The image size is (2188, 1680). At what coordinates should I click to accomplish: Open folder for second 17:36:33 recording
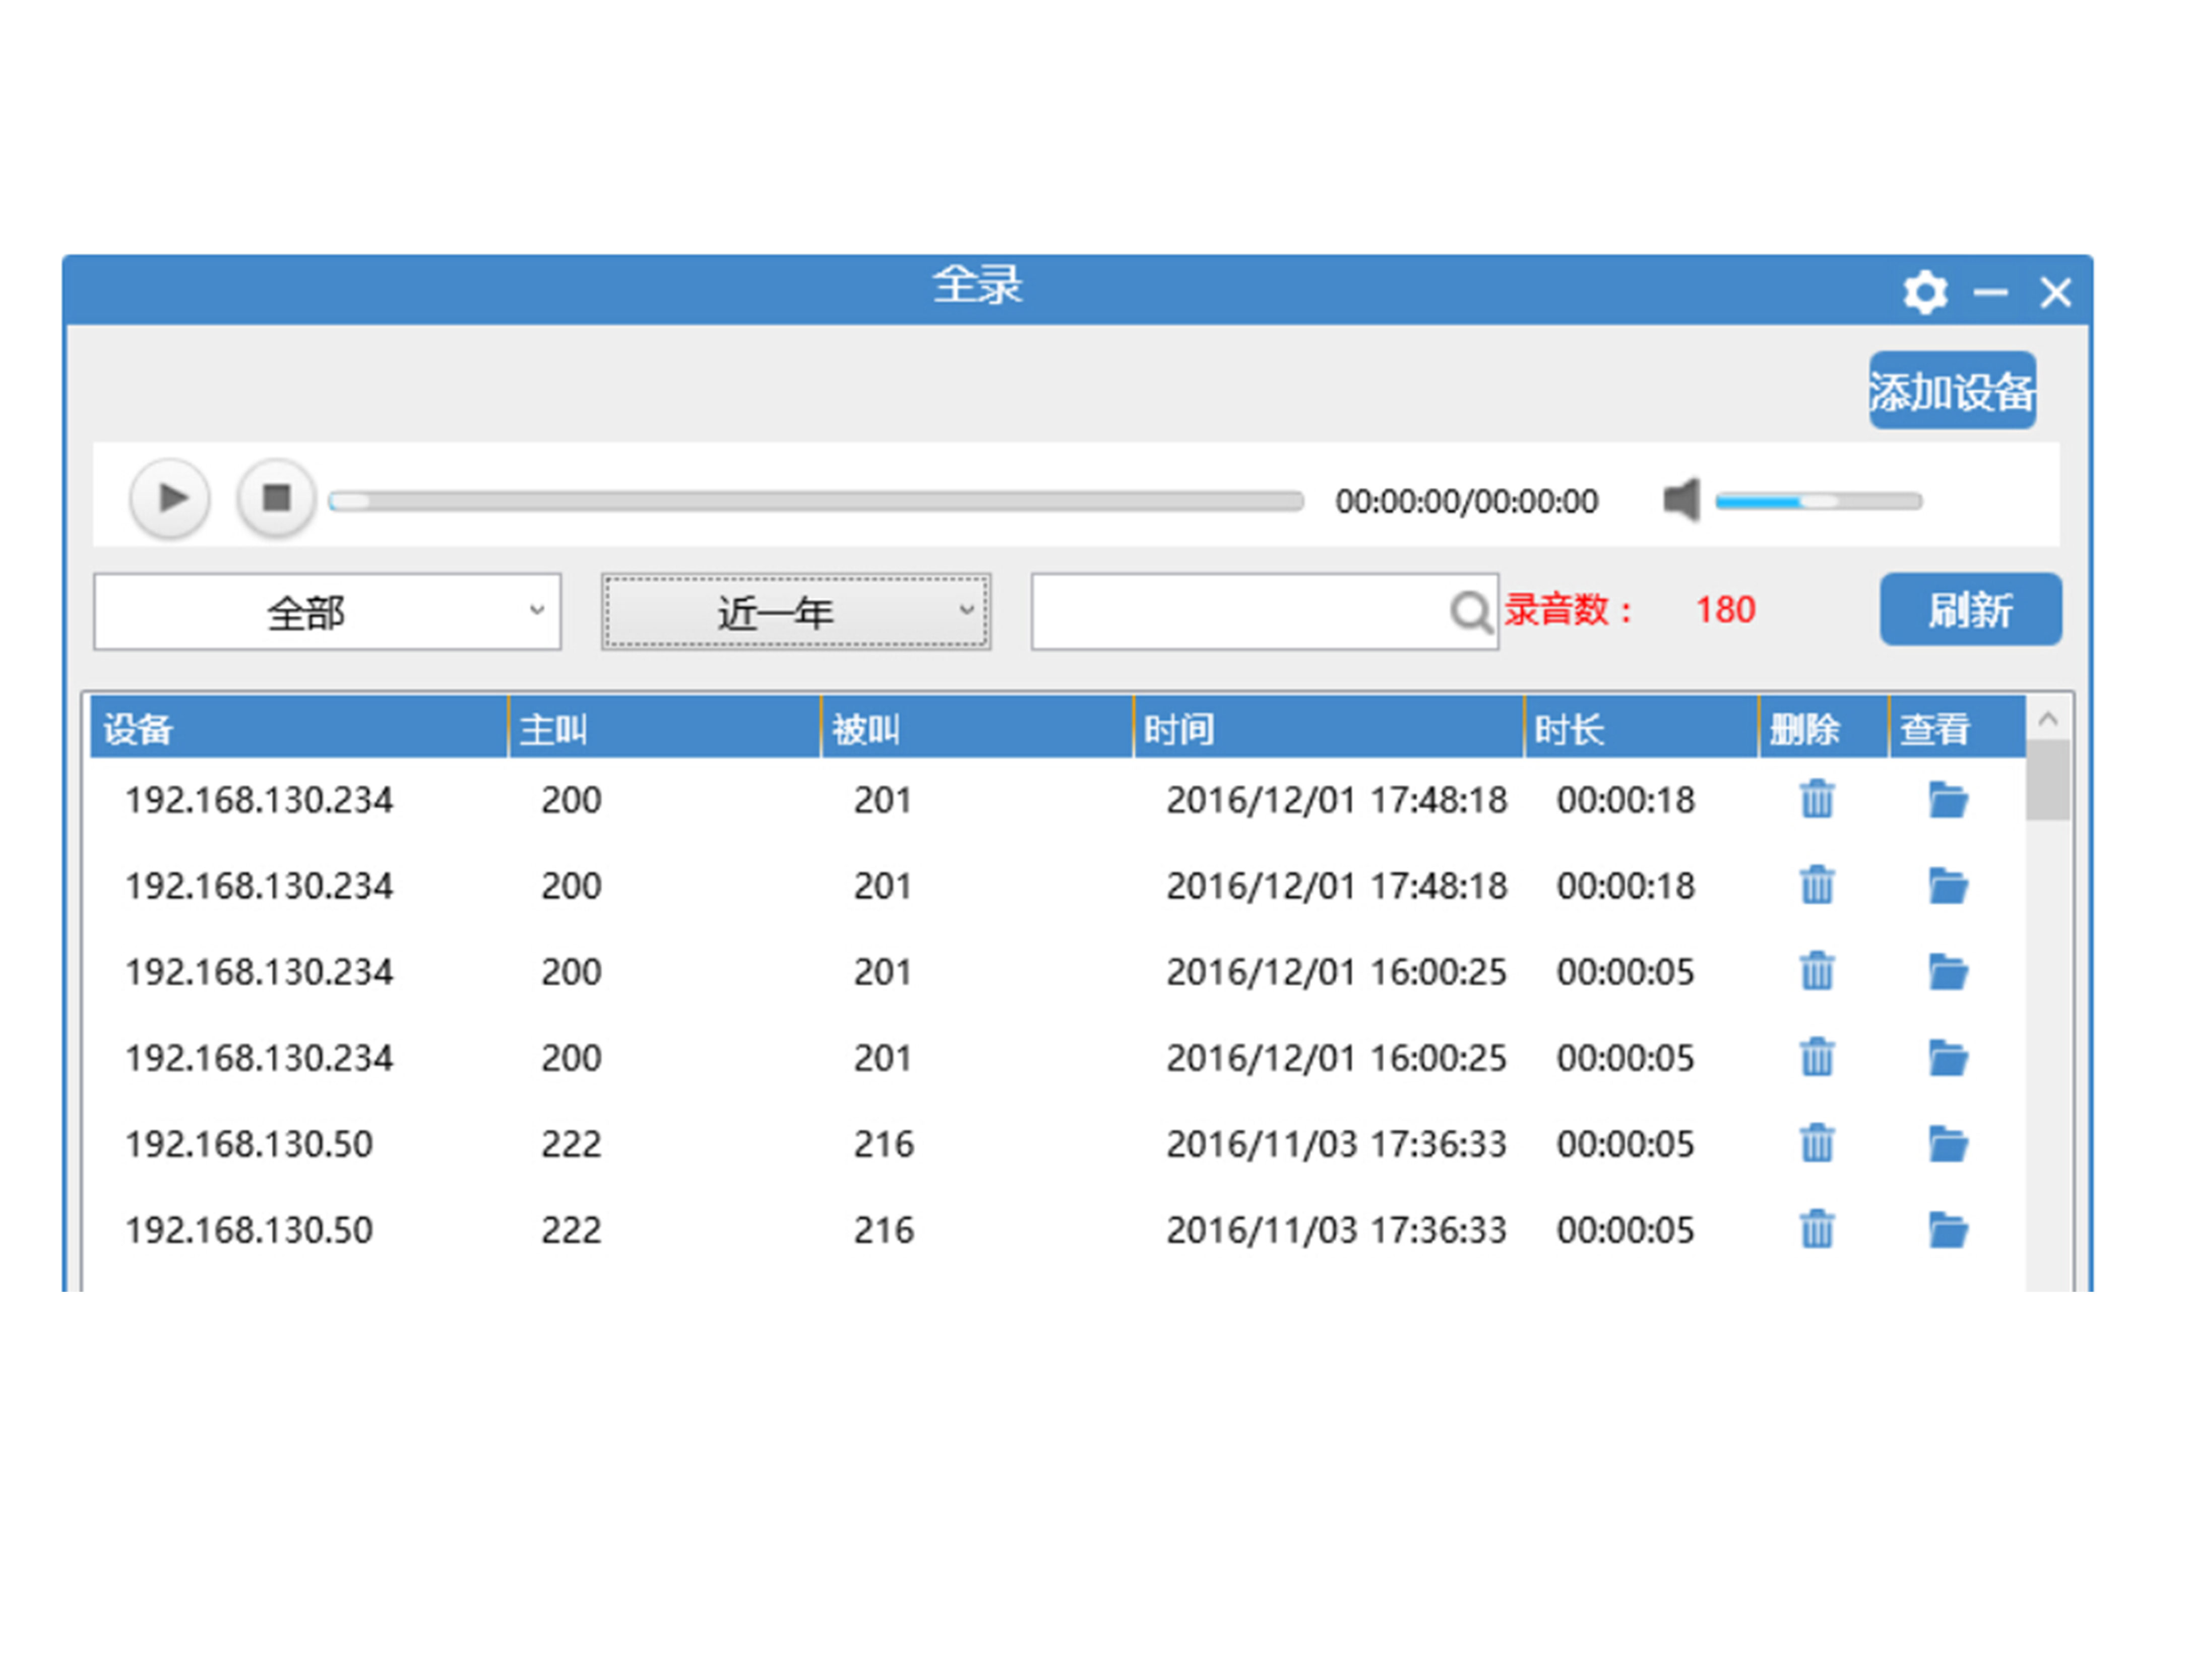tap(1948, 1230)
